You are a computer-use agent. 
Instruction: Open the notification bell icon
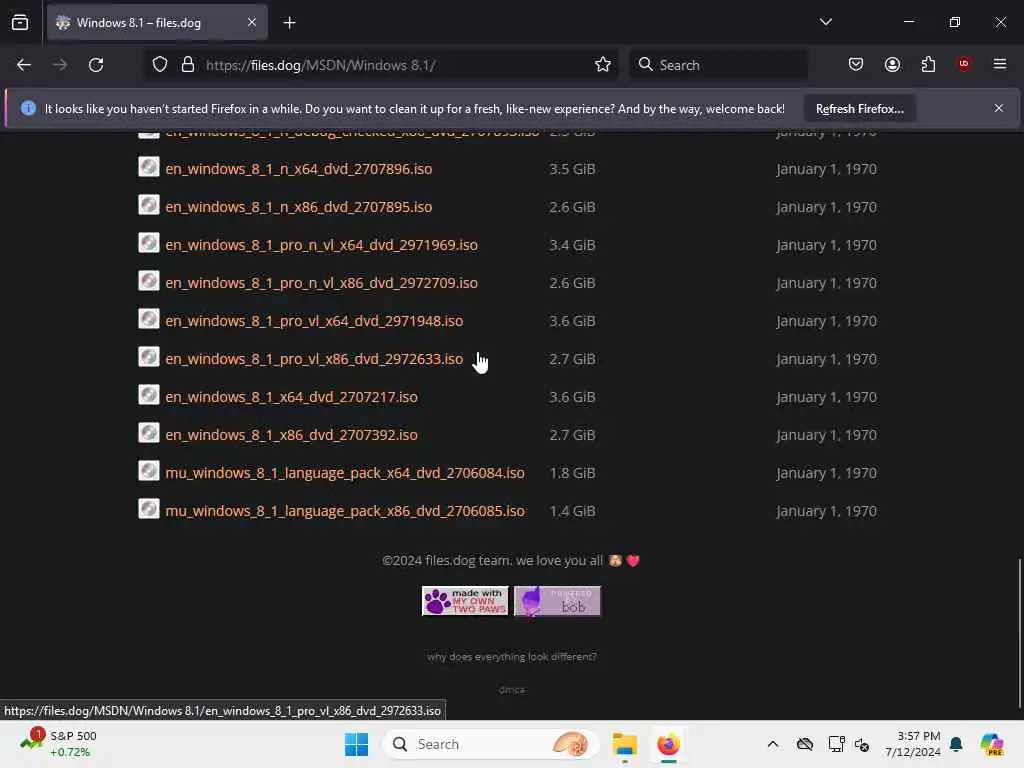click(956, 744)
